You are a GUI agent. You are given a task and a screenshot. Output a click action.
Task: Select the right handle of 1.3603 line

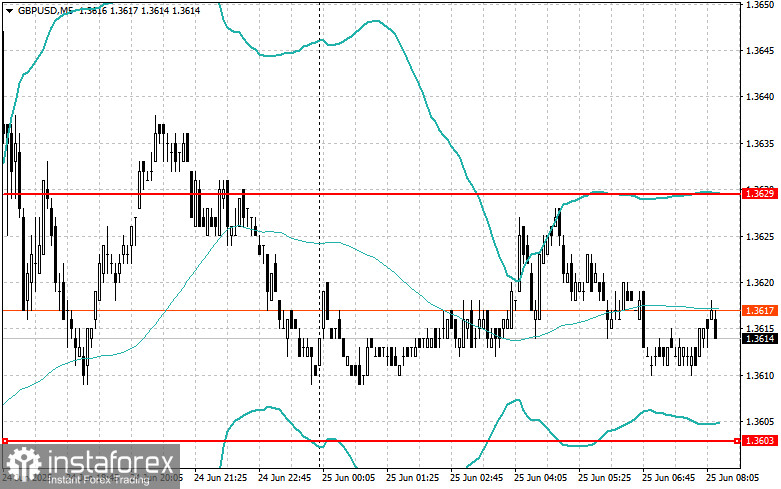point(737,441)
